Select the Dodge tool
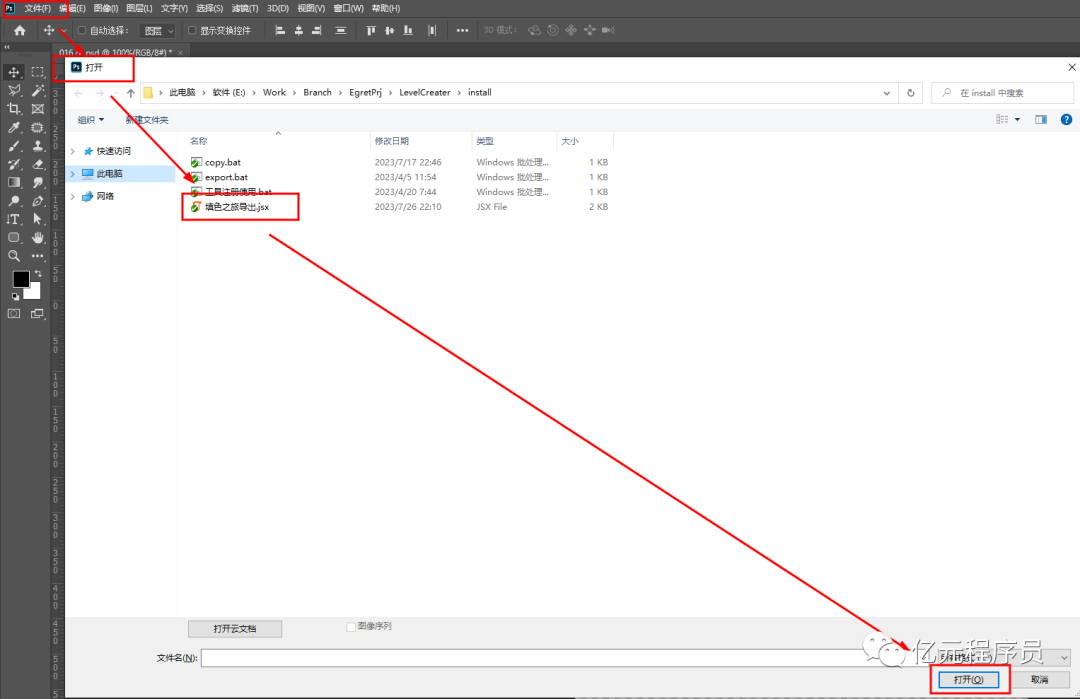 click(x=14, y=201)
